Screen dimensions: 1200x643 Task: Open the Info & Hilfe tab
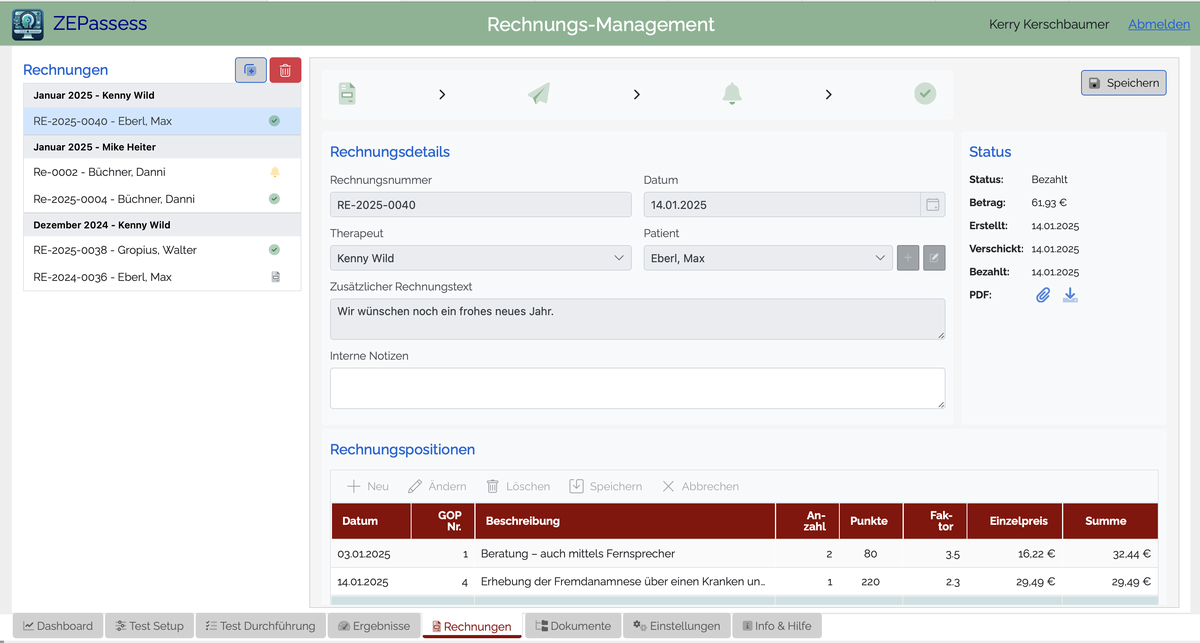[776, 626]
